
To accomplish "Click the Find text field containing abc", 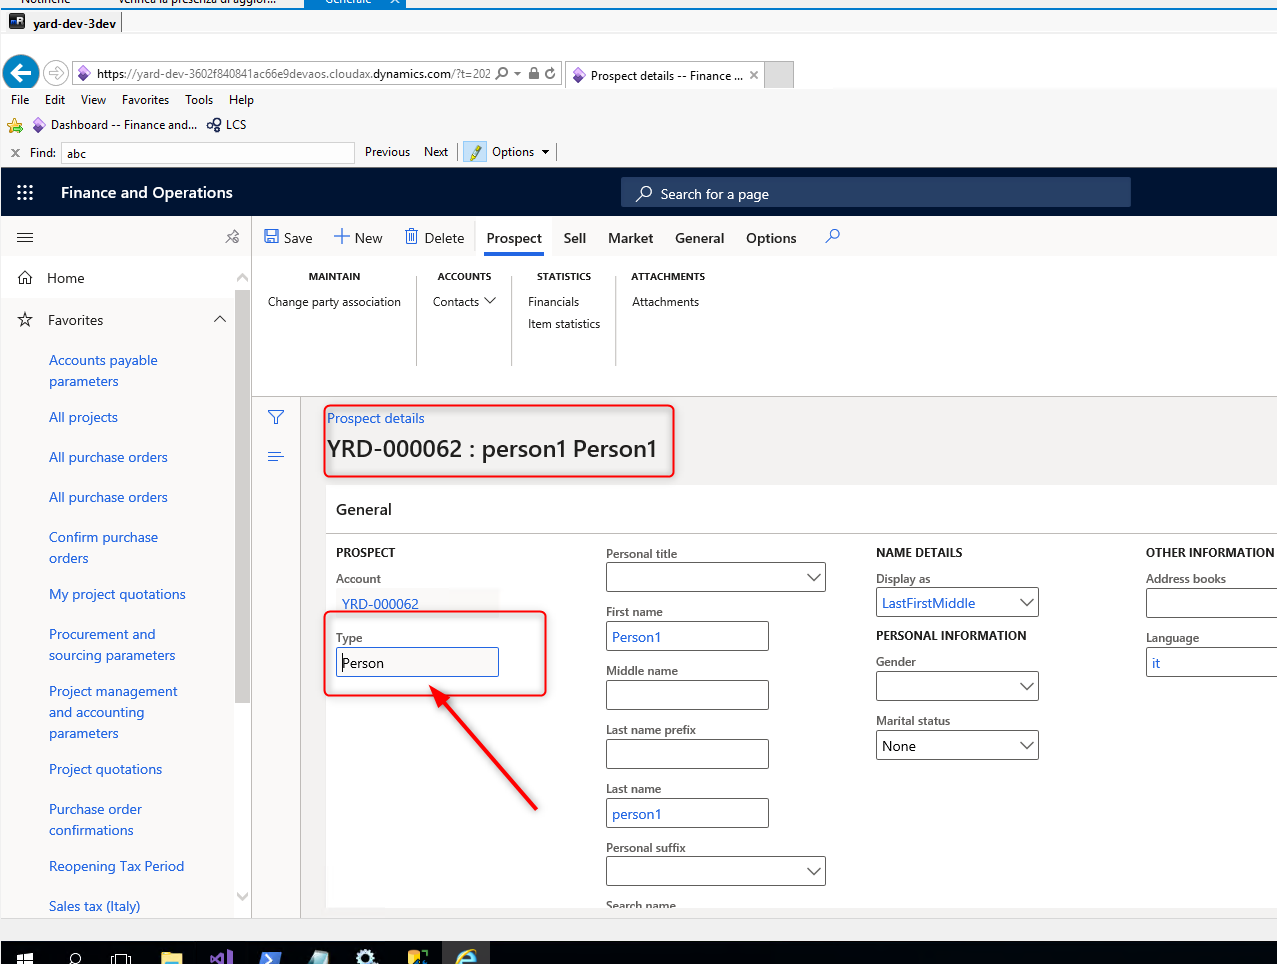I will click(208, 153).
